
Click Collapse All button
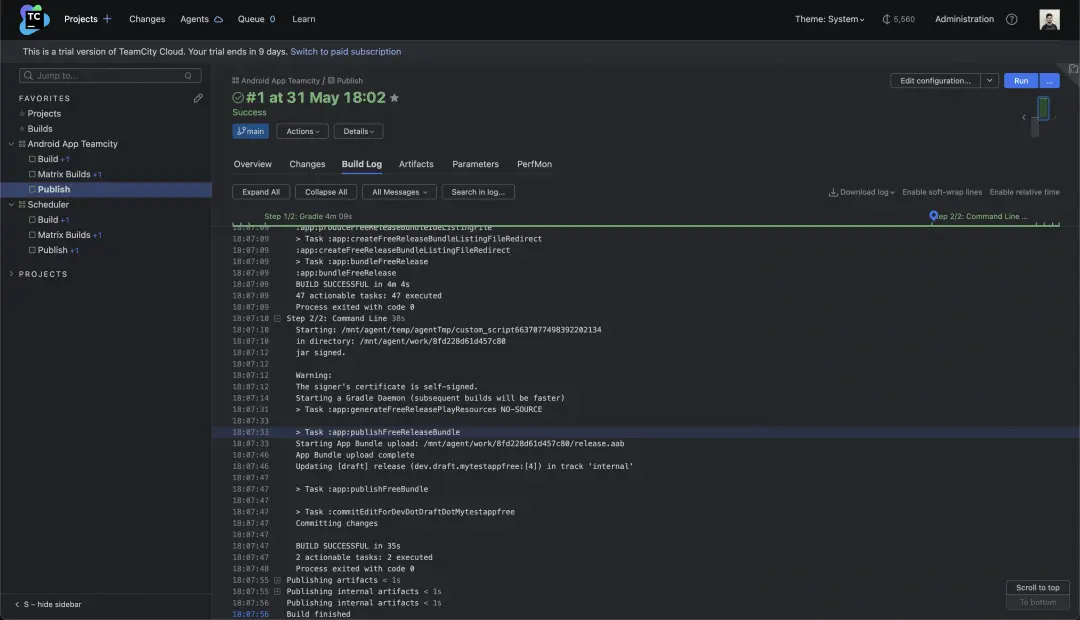pyautogui.click(x=326, y=192)
